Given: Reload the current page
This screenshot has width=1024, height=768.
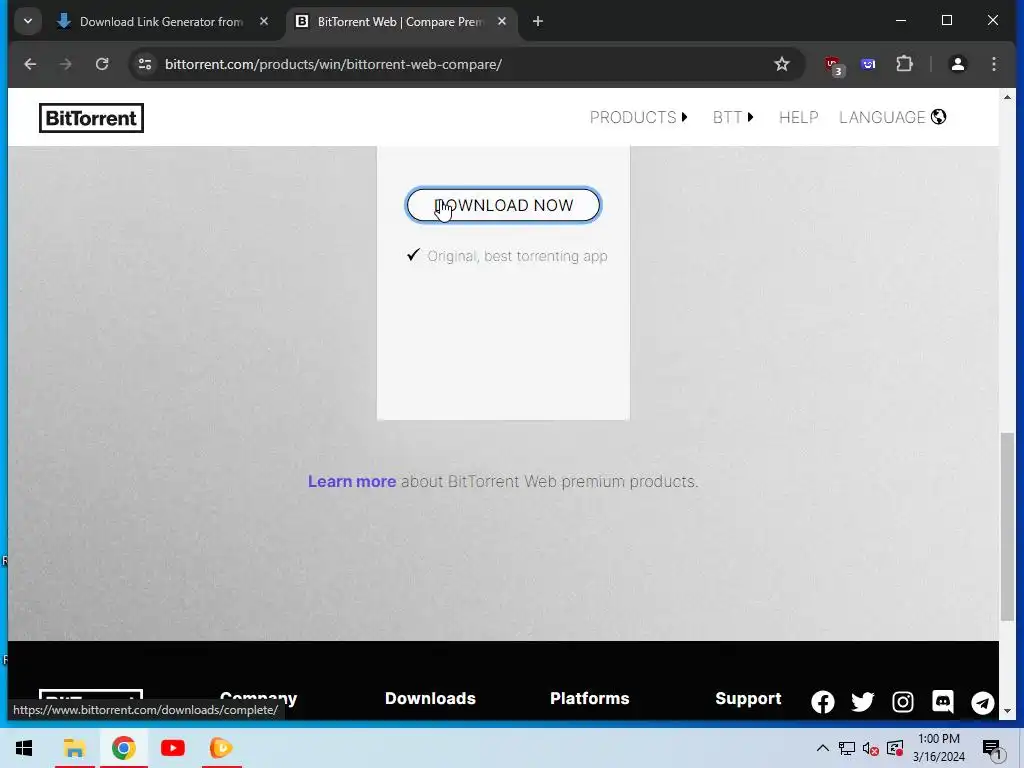Looking at the screenshot, I should (x=102, y=64).
